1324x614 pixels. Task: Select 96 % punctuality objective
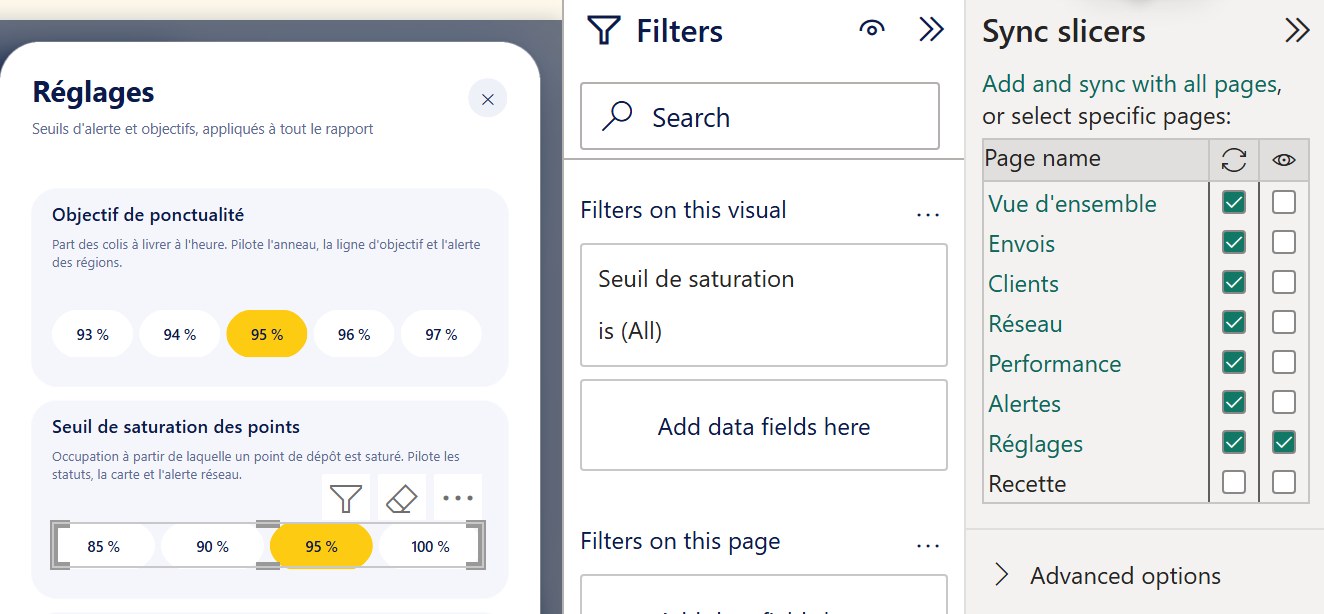pyautogui.click(x=354, y=334)
